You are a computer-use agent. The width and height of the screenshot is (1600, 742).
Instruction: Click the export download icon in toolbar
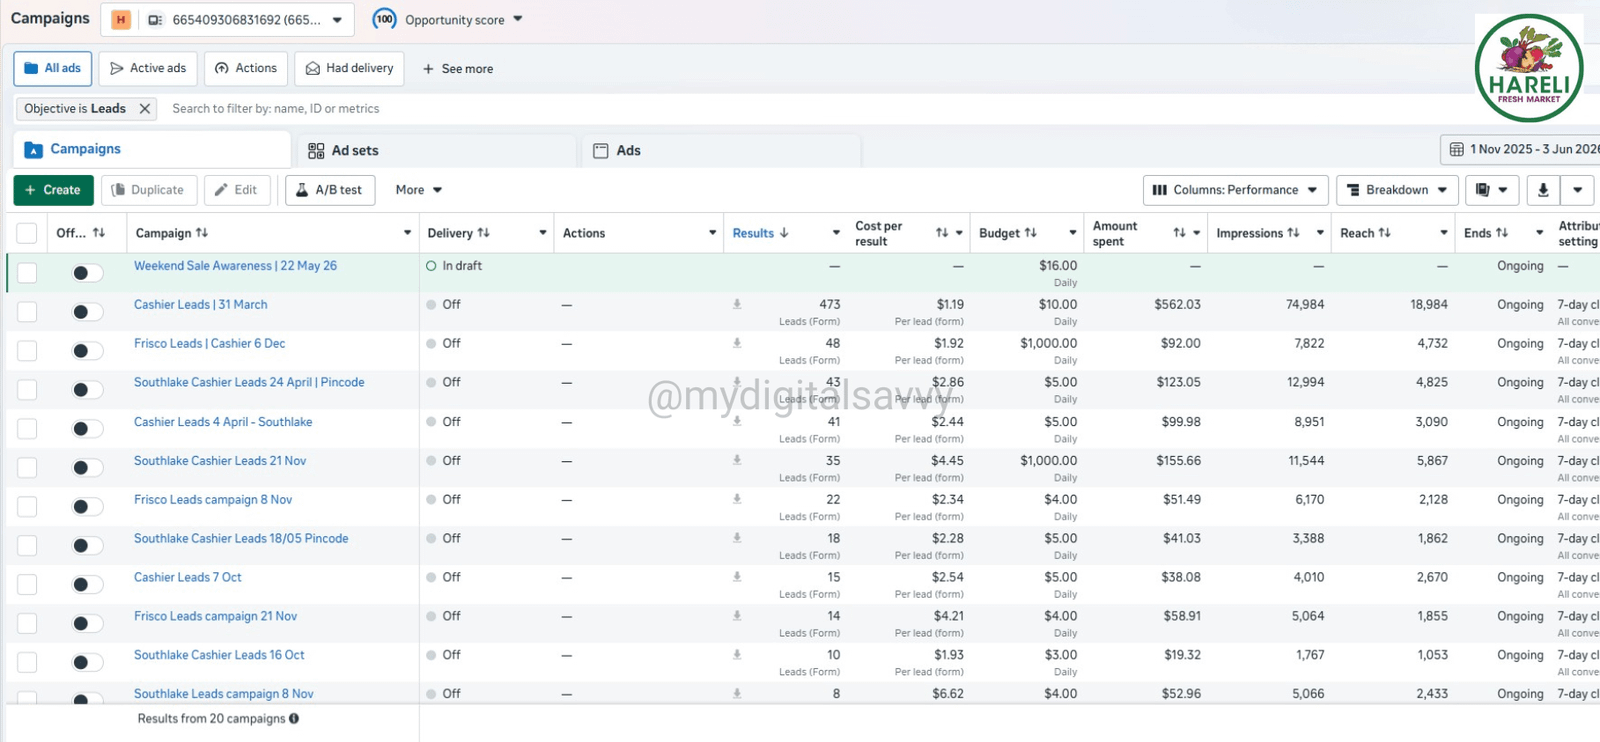1543,190
